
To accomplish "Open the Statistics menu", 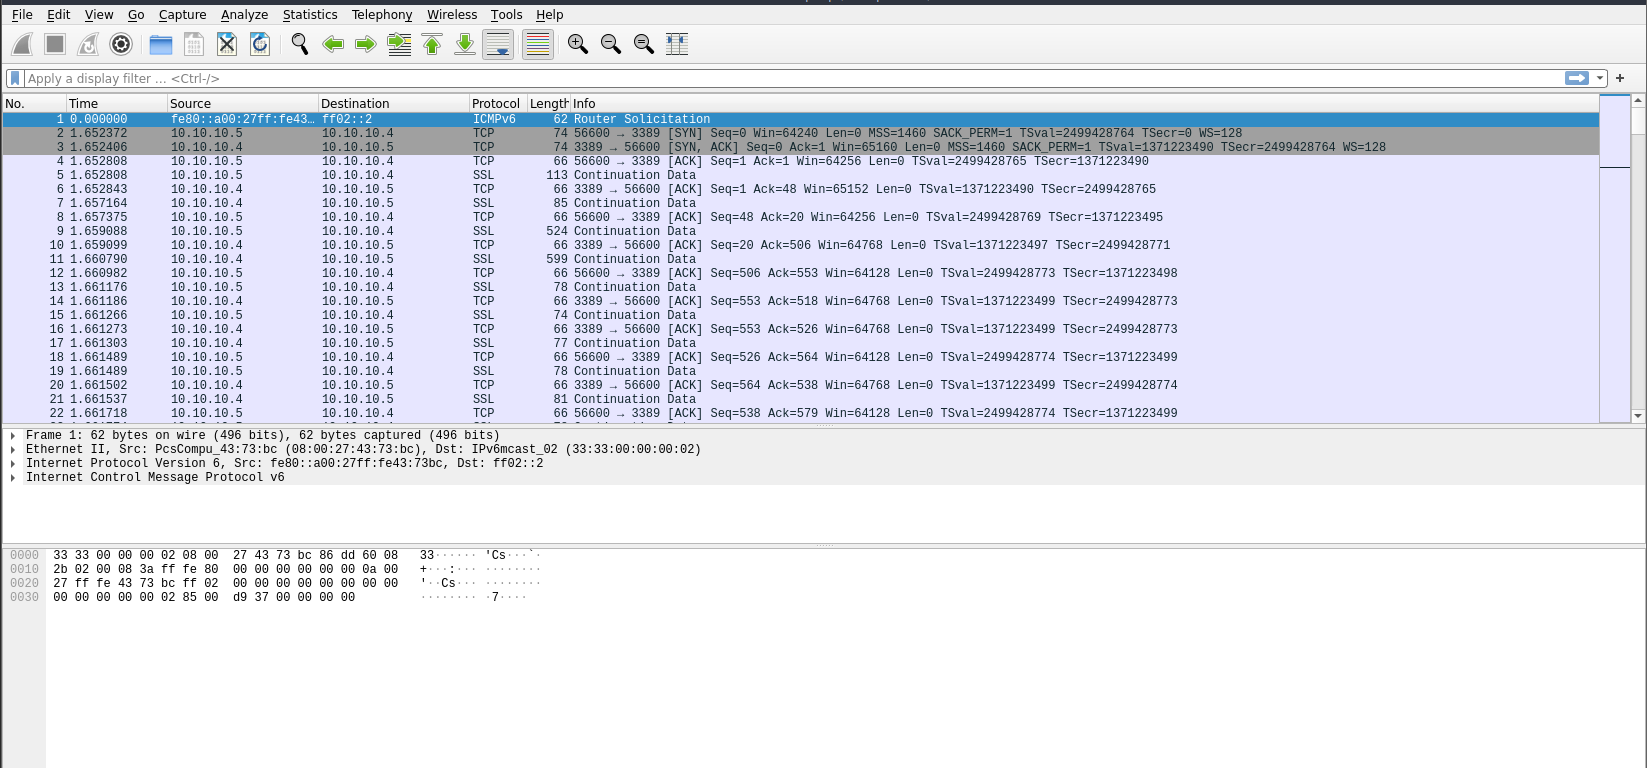I will point(310,15).
